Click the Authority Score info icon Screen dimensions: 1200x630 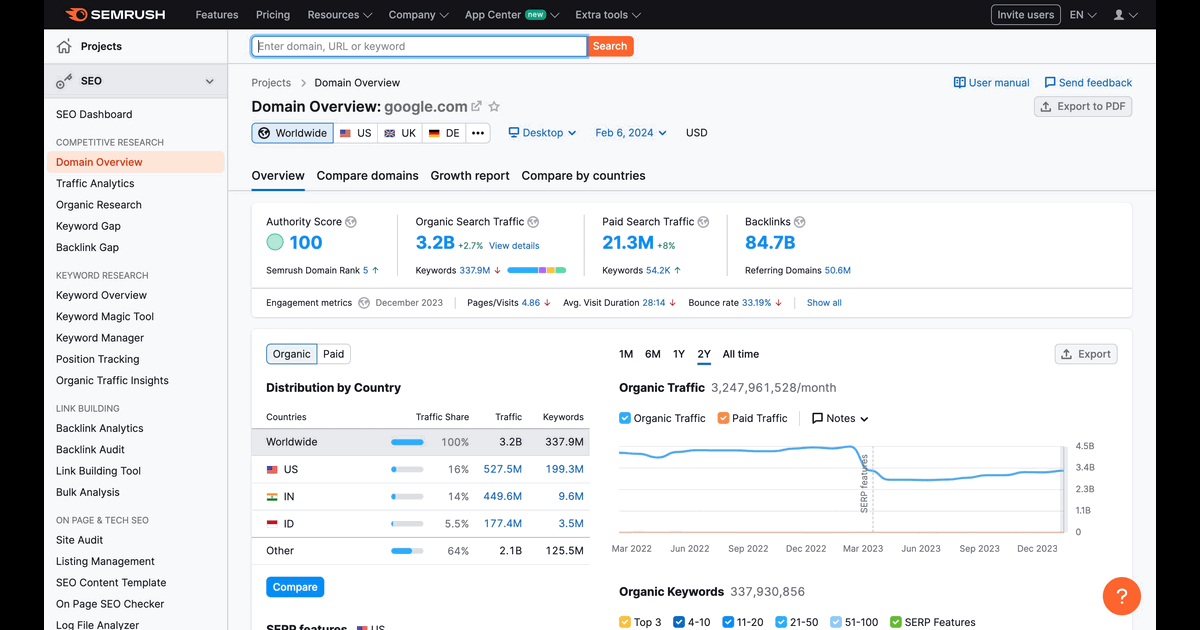click(351, 222)
